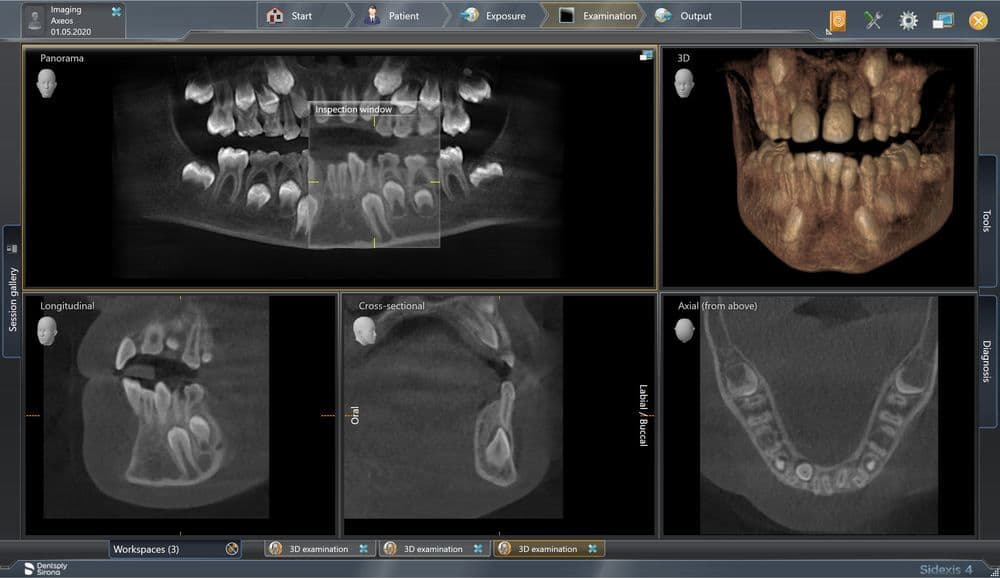The height and width of the screenshot is (578, 1000).
Task: Open the orange help book icon
Action: coord(838,19)
